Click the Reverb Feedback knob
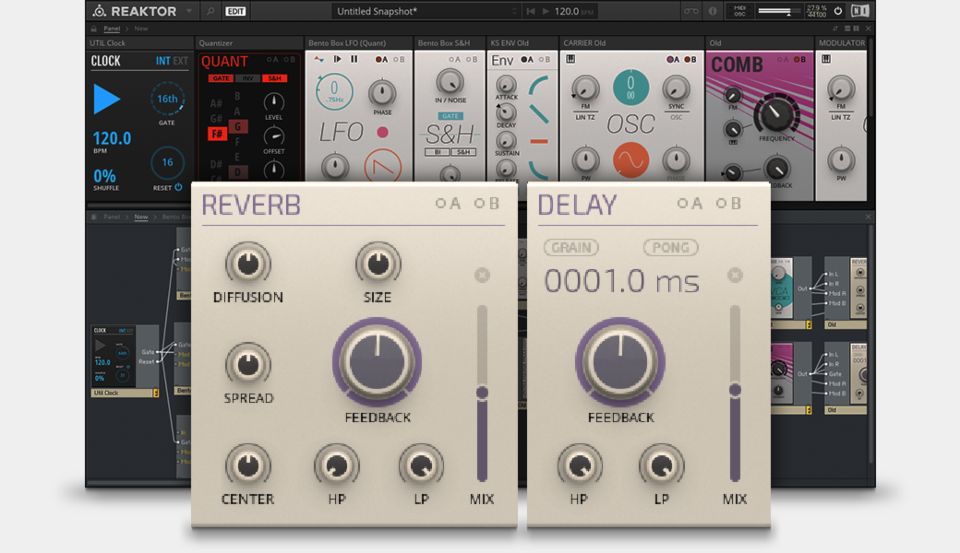Viewport: 960px width, 553px height. 377,361
